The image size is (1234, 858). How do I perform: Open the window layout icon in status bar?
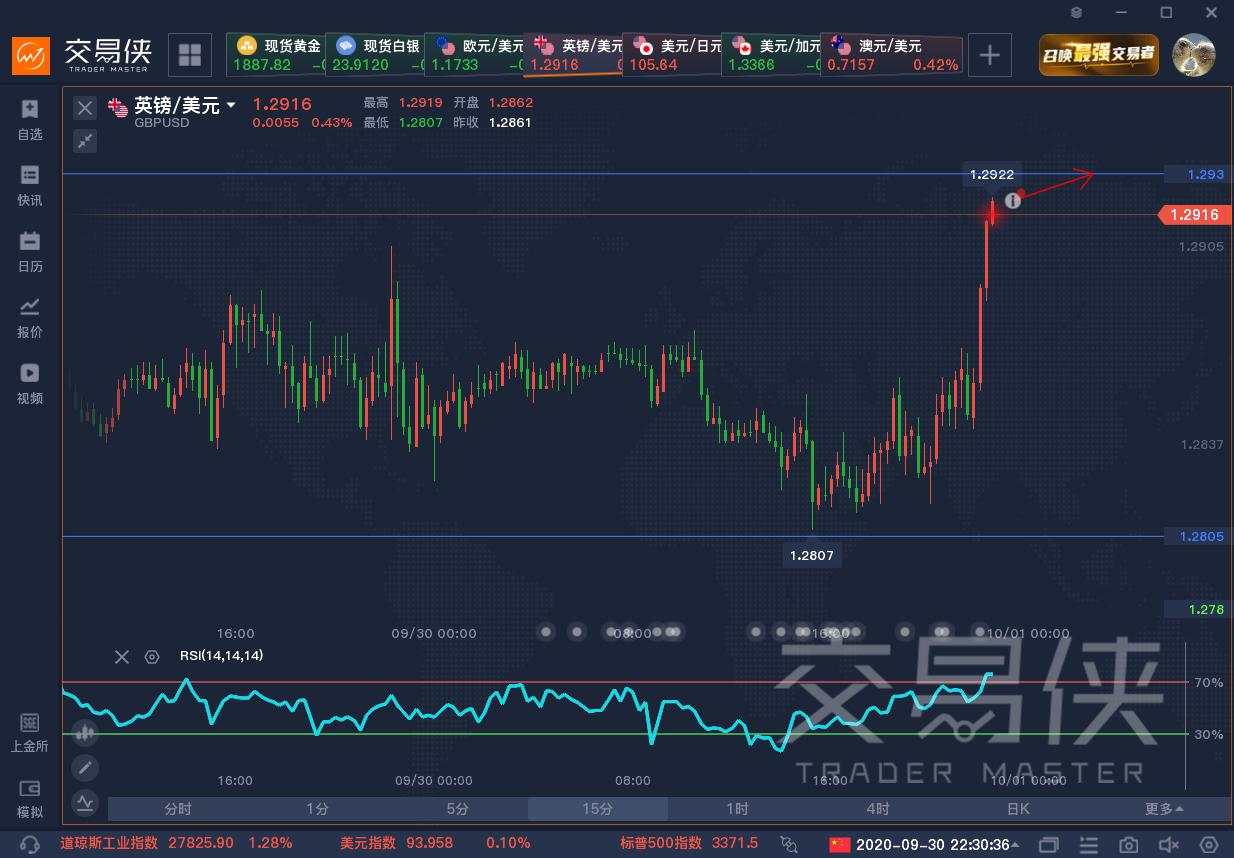click(x=1049, y=844)
